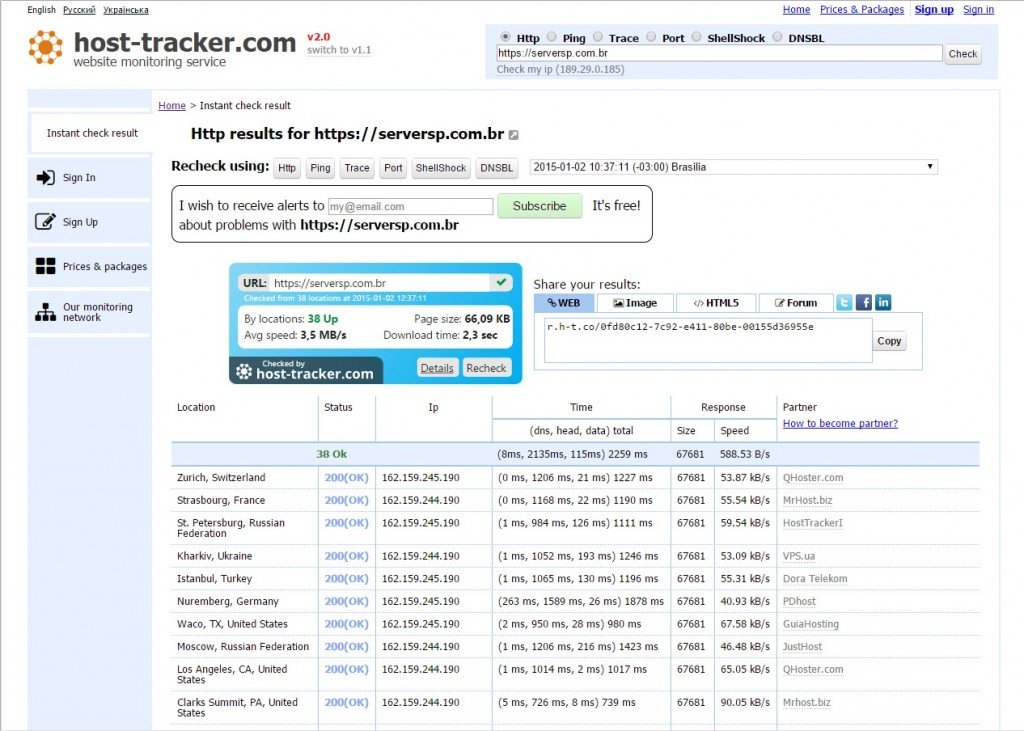Click the Sign Up pencil icon
The width and height of the screenshot is (1024, 731).
(45, 221)
